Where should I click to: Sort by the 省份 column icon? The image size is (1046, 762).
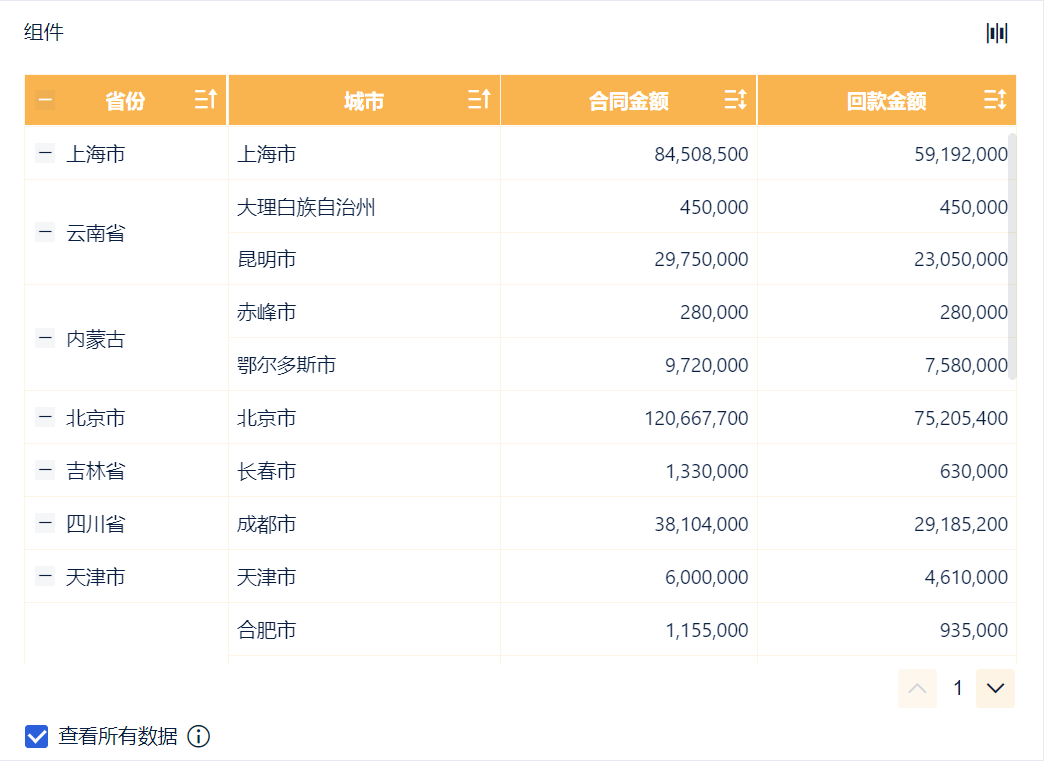click(205, 100)
